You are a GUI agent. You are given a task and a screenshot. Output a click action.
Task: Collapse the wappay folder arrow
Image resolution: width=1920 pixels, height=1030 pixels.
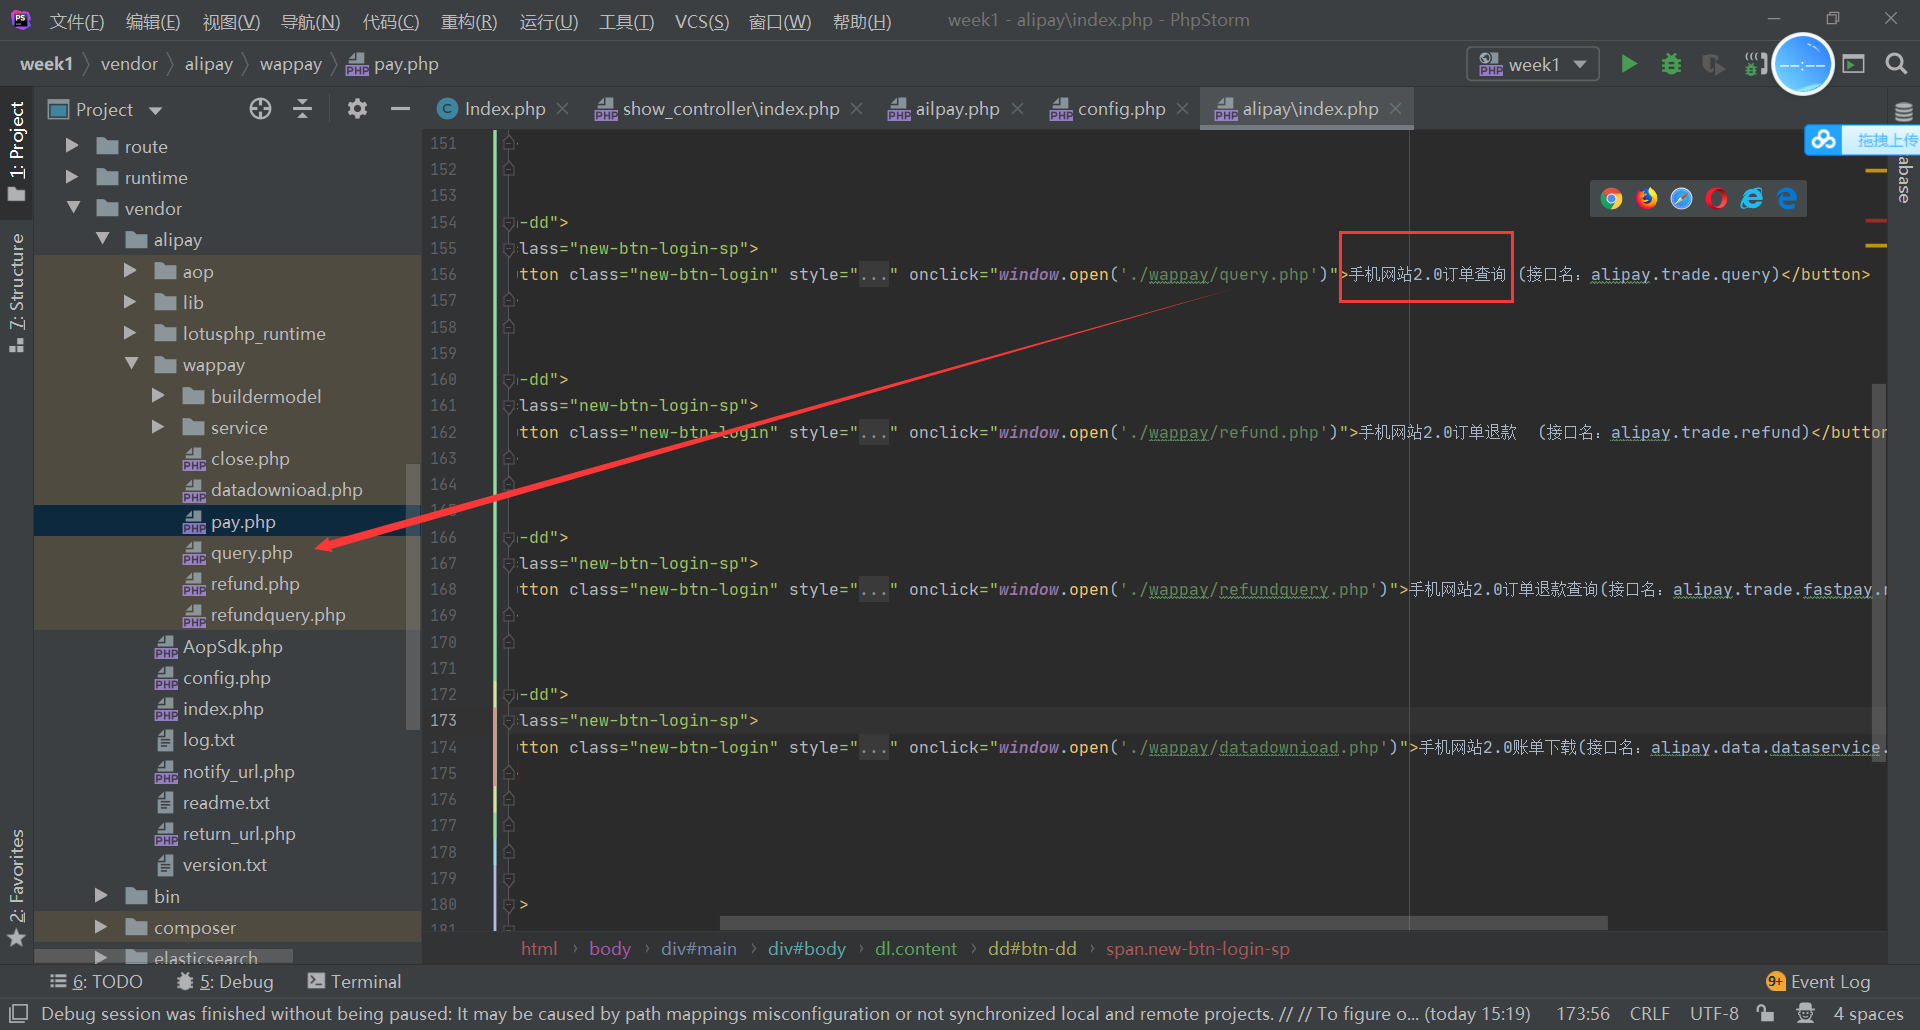[x=131, y=364]
